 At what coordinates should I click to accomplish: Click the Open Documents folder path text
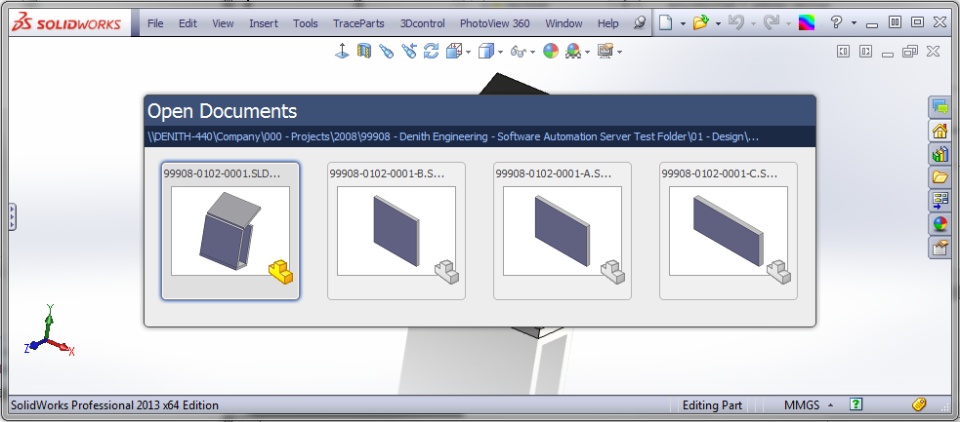click(x=453, y=137)
